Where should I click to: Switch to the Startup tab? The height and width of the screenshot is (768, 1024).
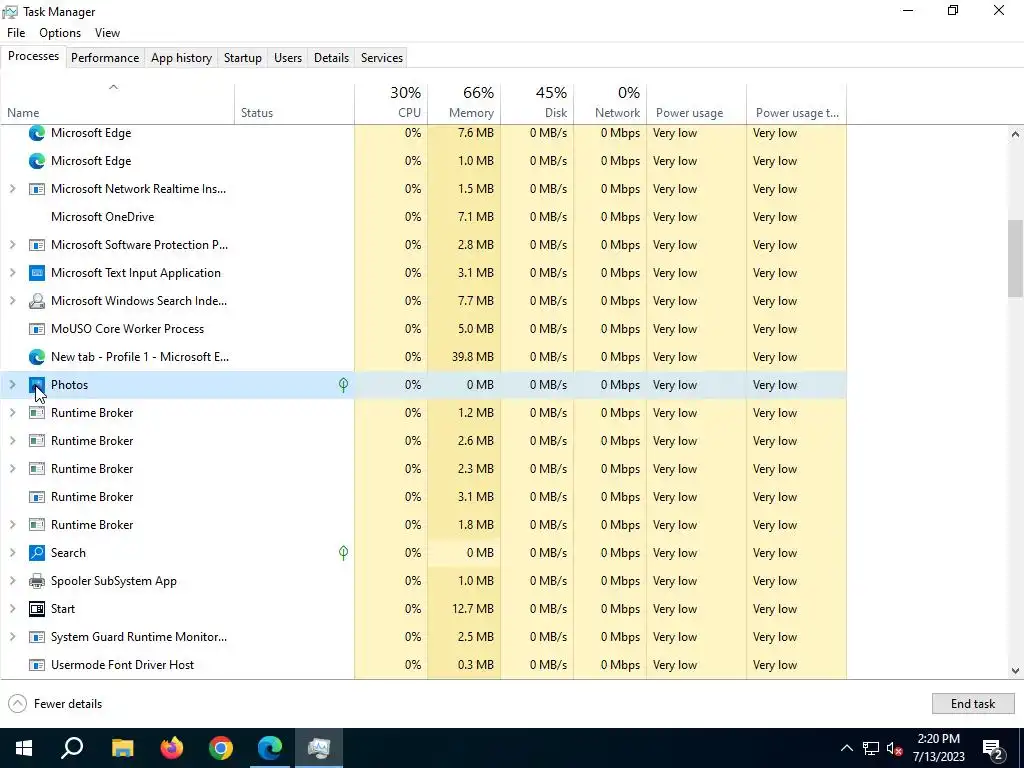(243, 57)
